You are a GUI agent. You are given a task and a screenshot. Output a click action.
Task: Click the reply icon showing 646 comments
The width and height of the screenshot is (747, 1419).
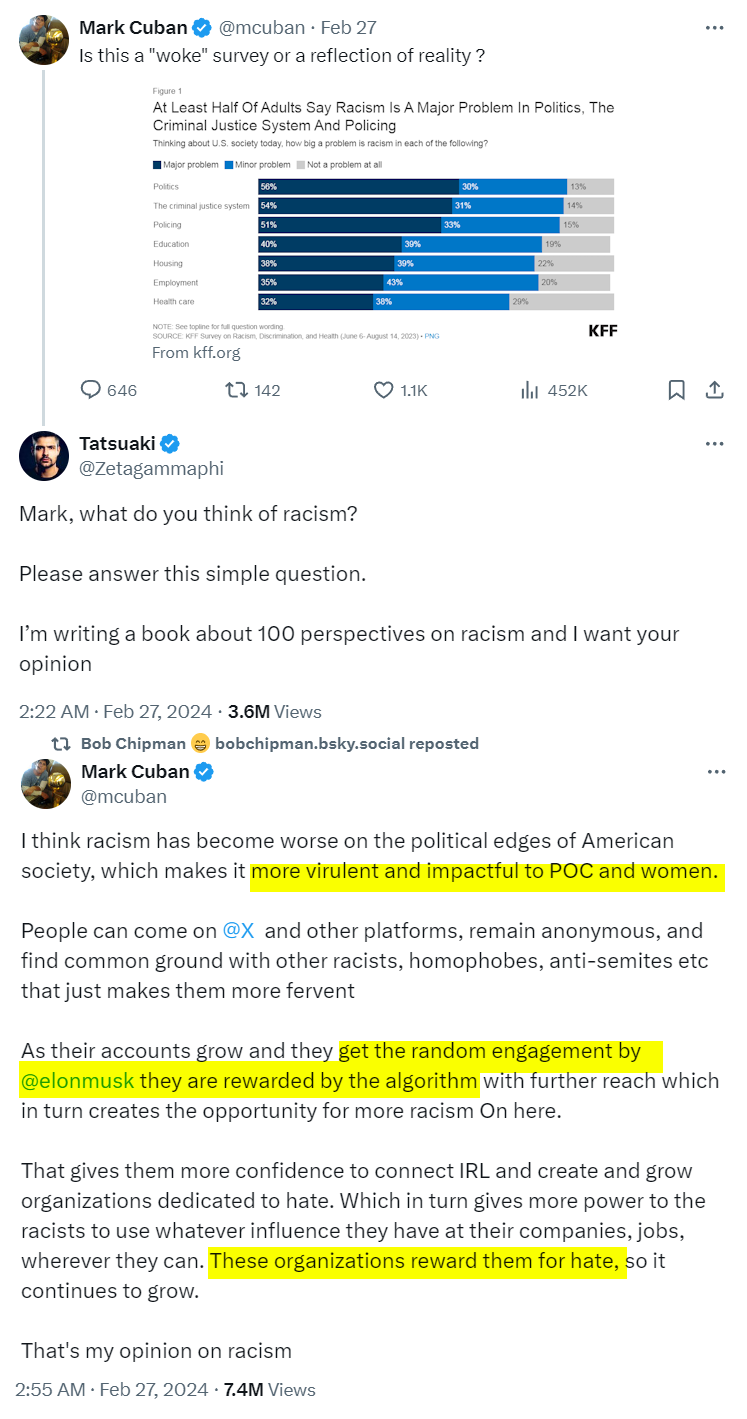click(91, 390)
